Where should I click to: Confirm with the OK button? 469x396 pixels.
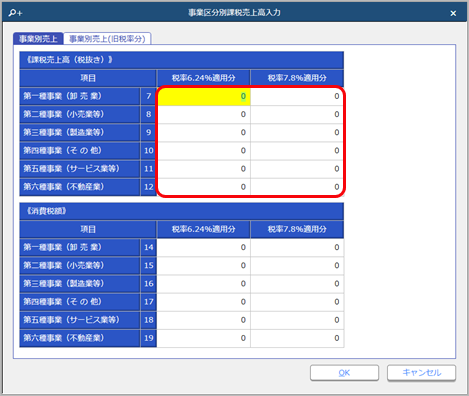point(344,373)
